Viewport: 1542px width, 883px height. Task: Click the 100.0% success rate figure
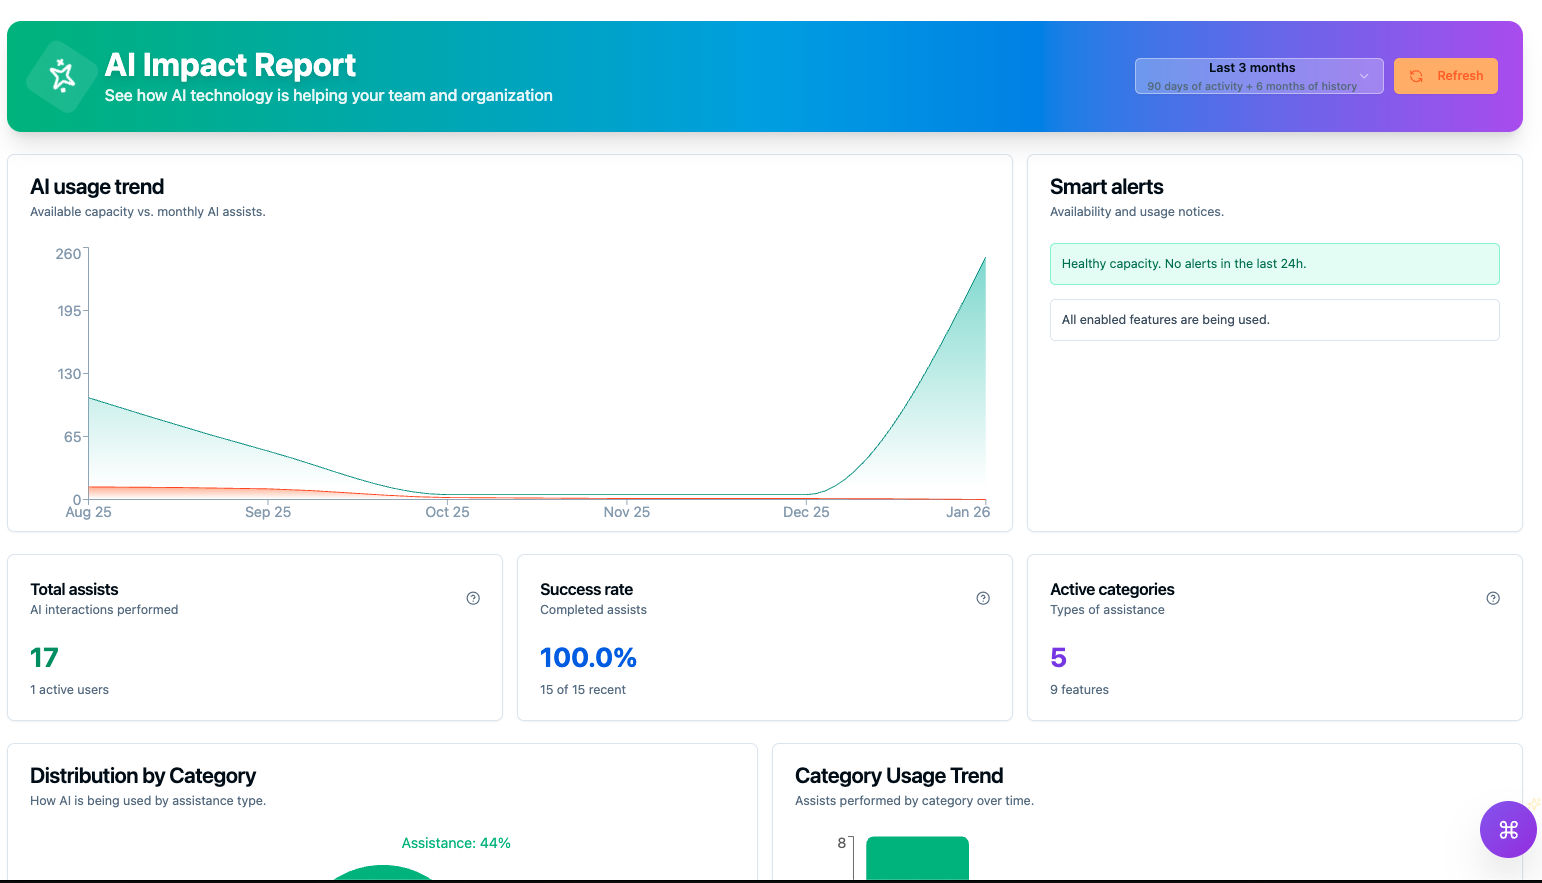point(588,658)
